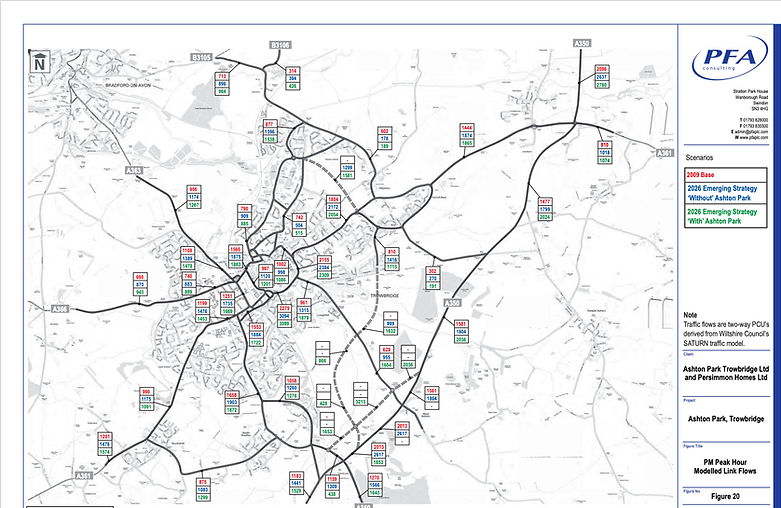Click the 'Note' heading in sidebar
The height and width of the screenshot is (508, 781).
(x=690, y=315)
